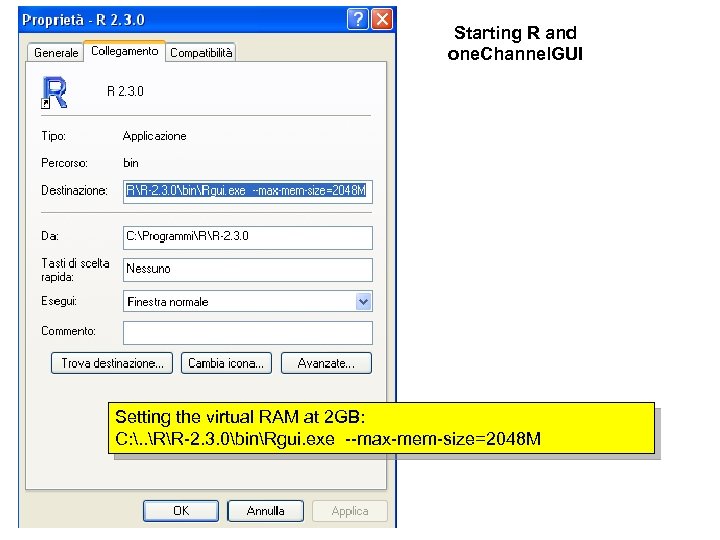Click the Esegui label
Image resolution: width=720 pixels, height=540 pixels.
59,301
